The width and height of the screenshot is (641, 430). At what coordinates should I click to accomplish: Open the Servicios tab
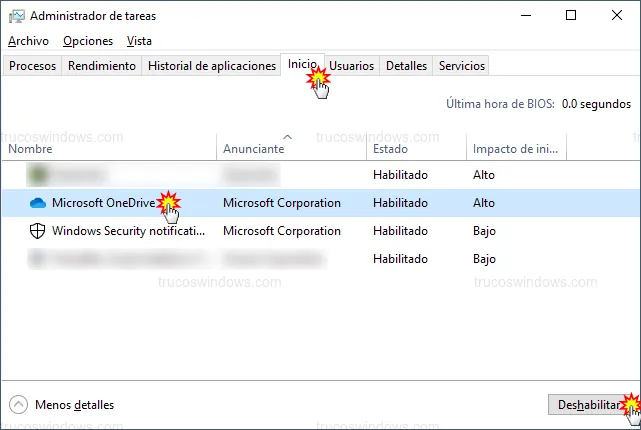(462, 66)
